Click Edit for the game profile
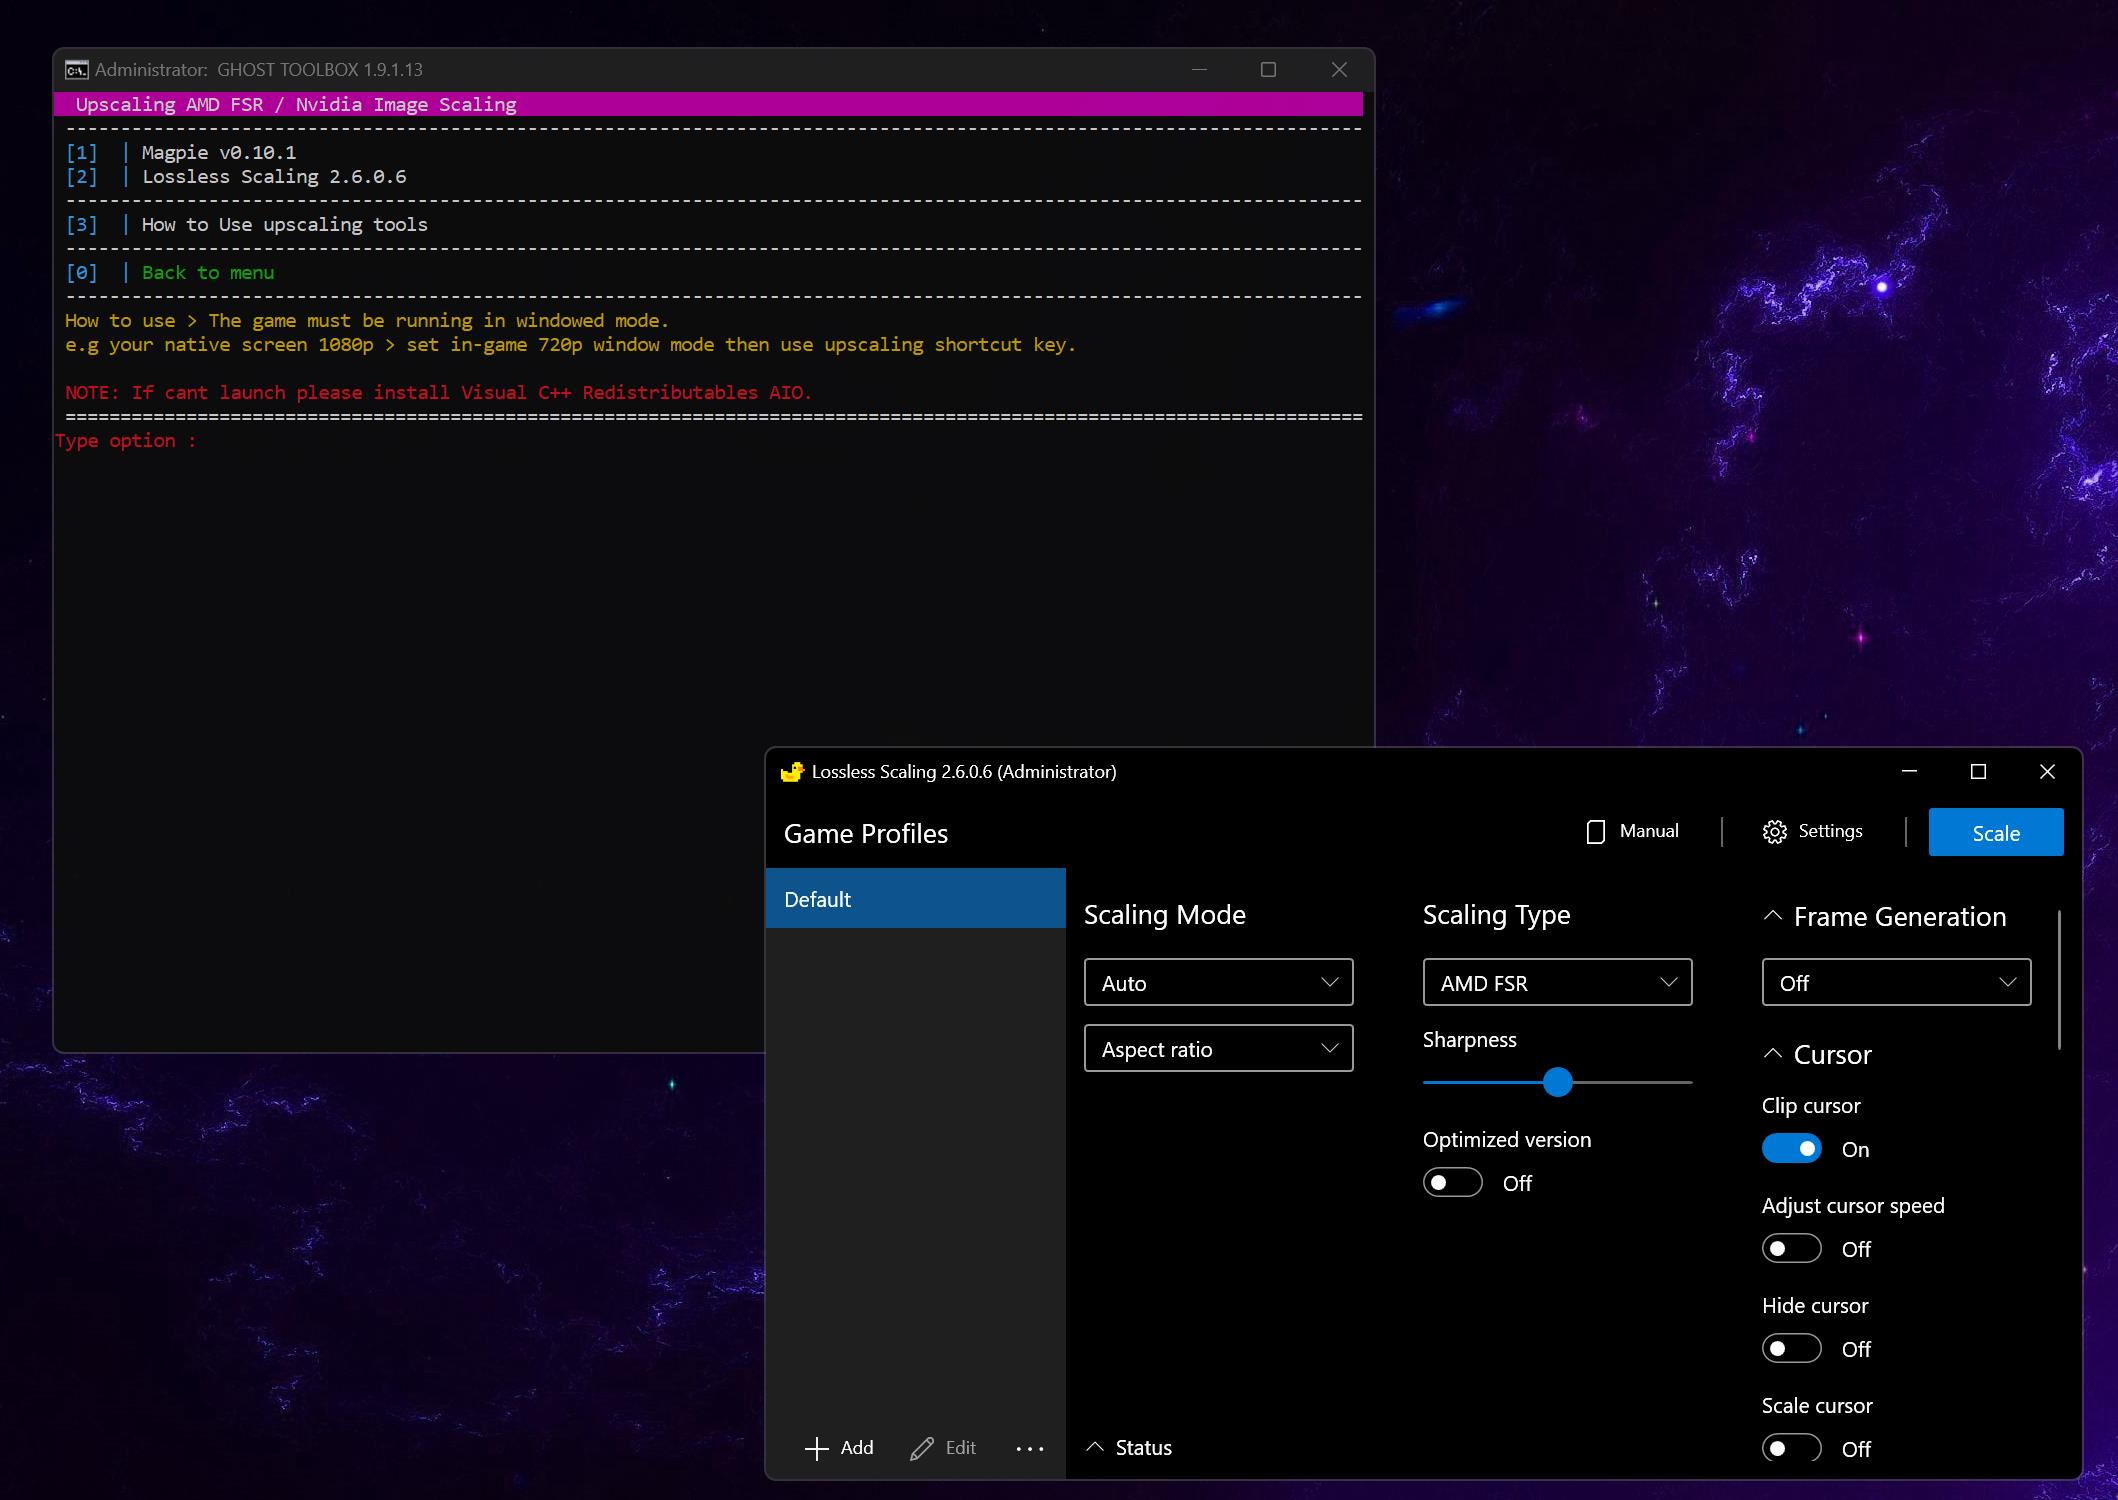The width and height of the screenshot is (2118, 1500). (x=943, y=1448)
